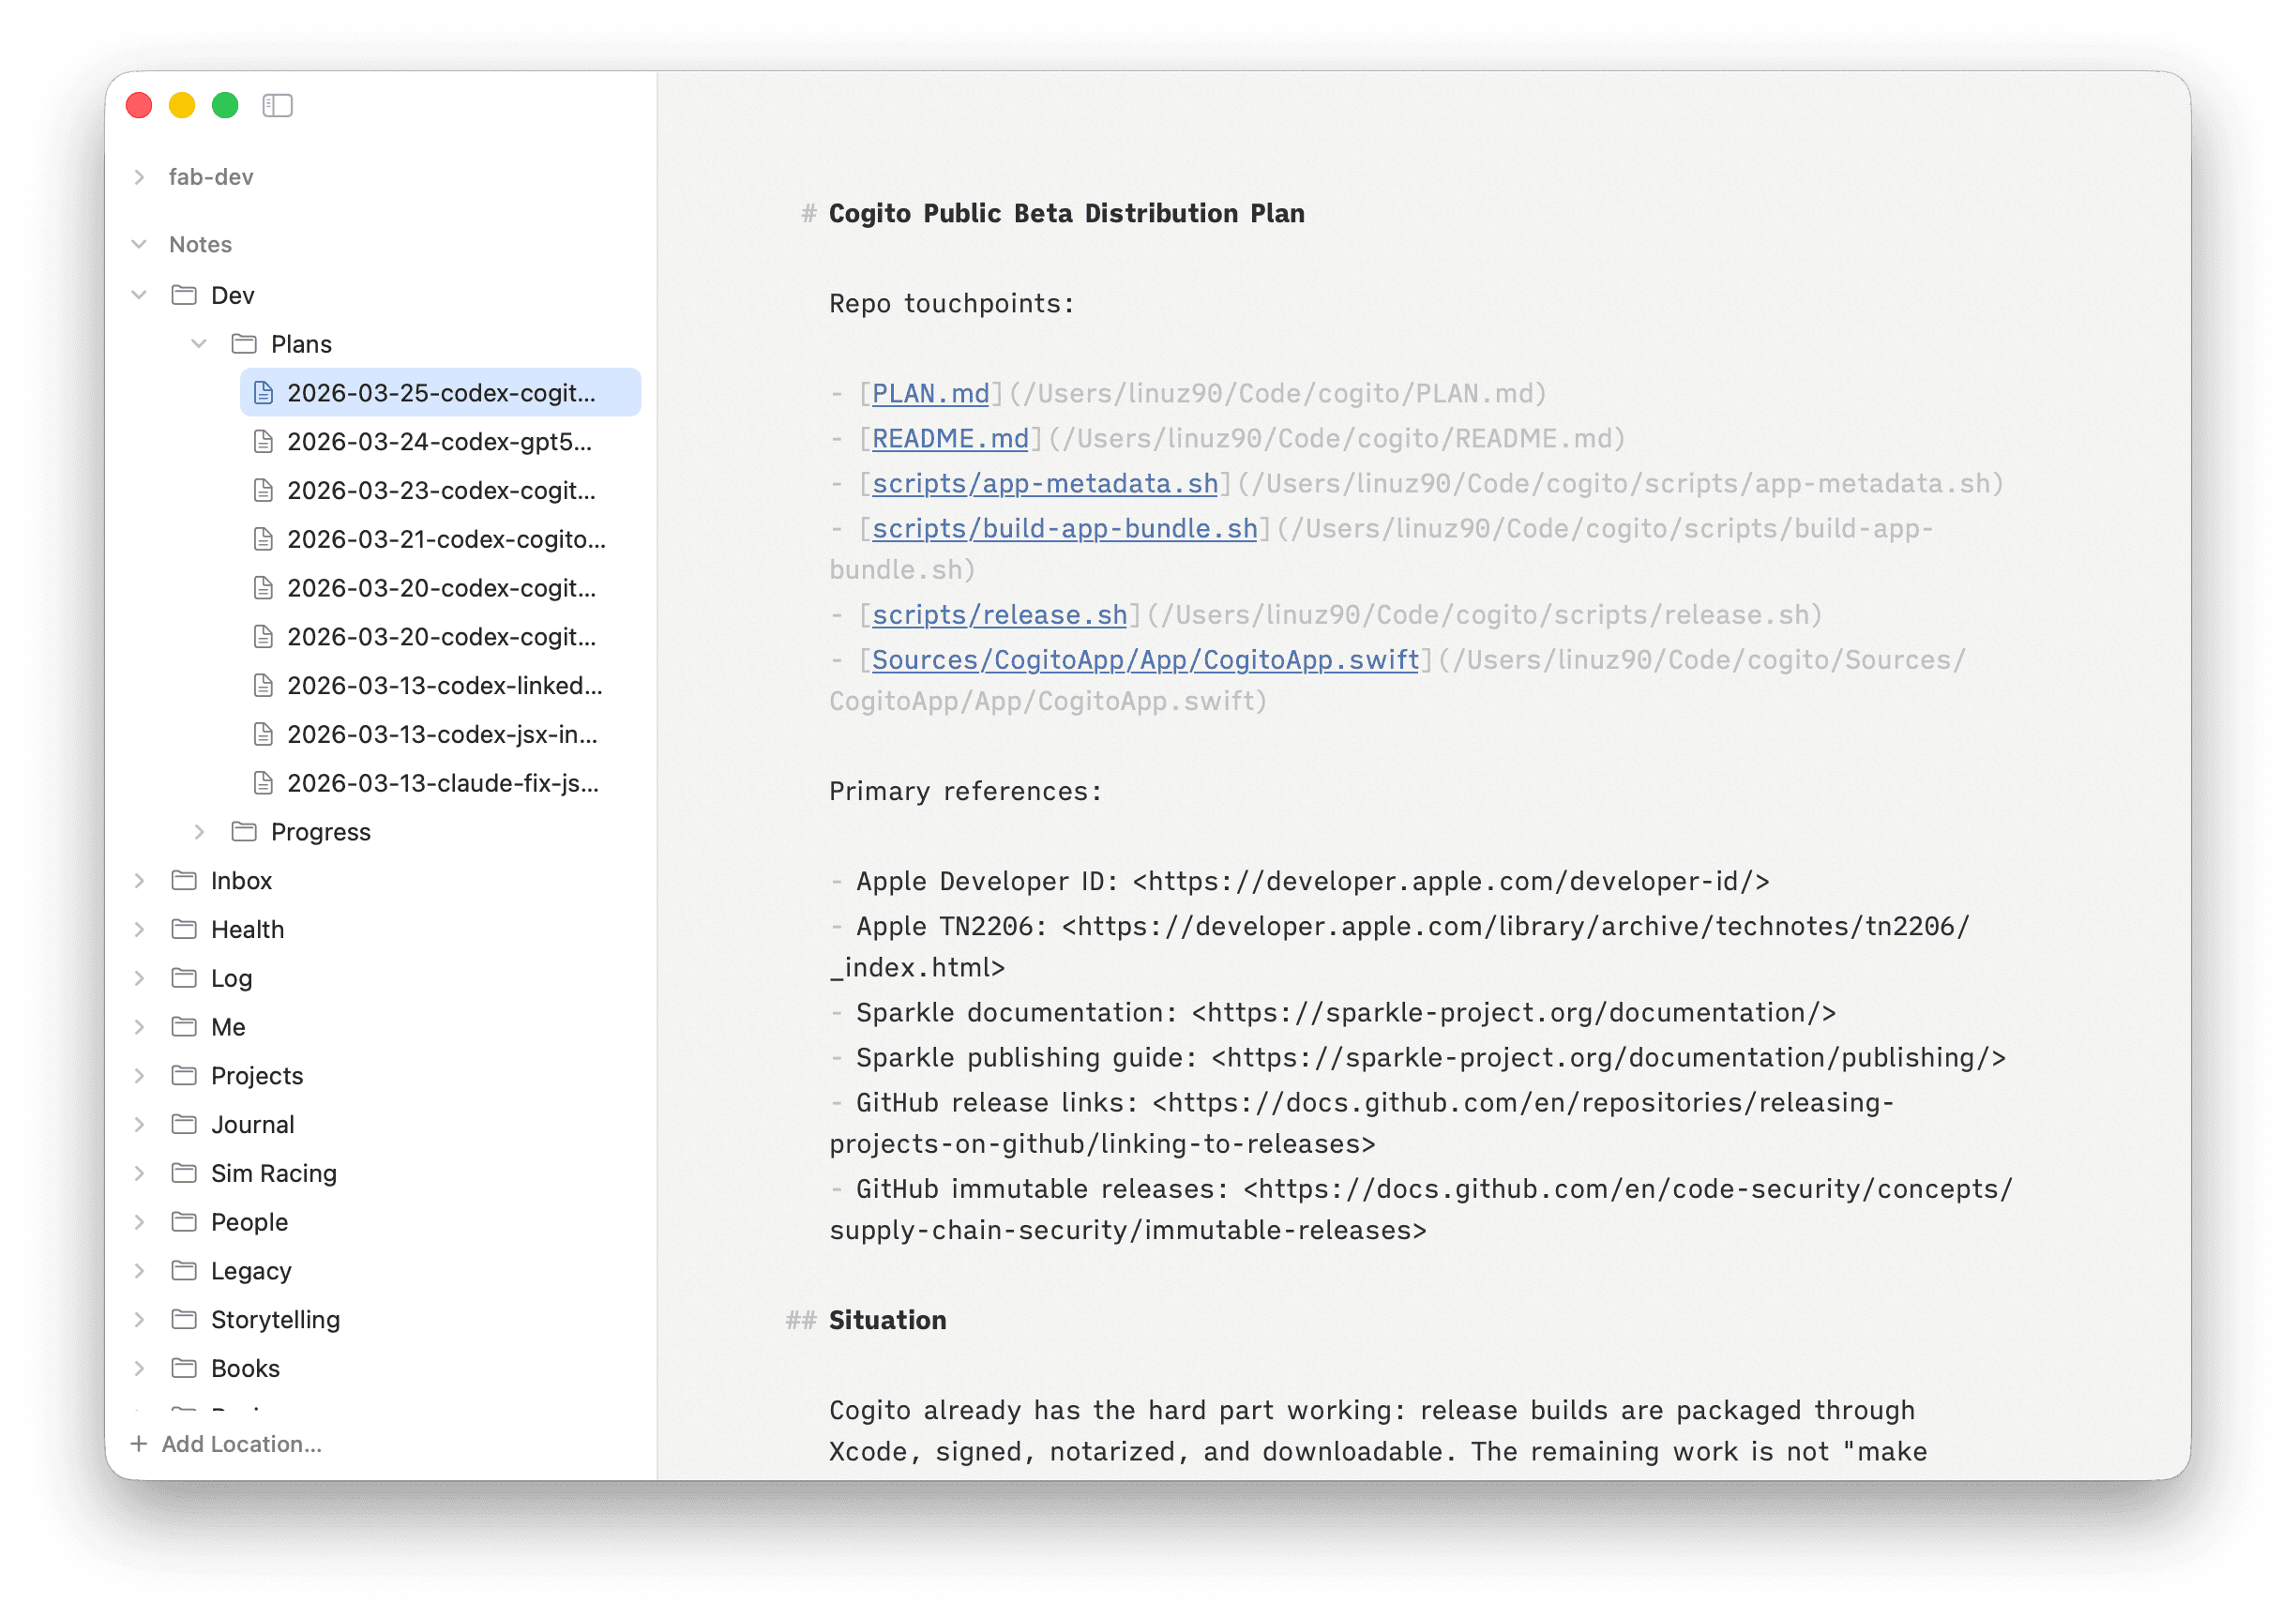Click the Projects folder icon
Image resolution: width=2296 pixels, height=1619 pixels.
click(x=183, y=1075)
